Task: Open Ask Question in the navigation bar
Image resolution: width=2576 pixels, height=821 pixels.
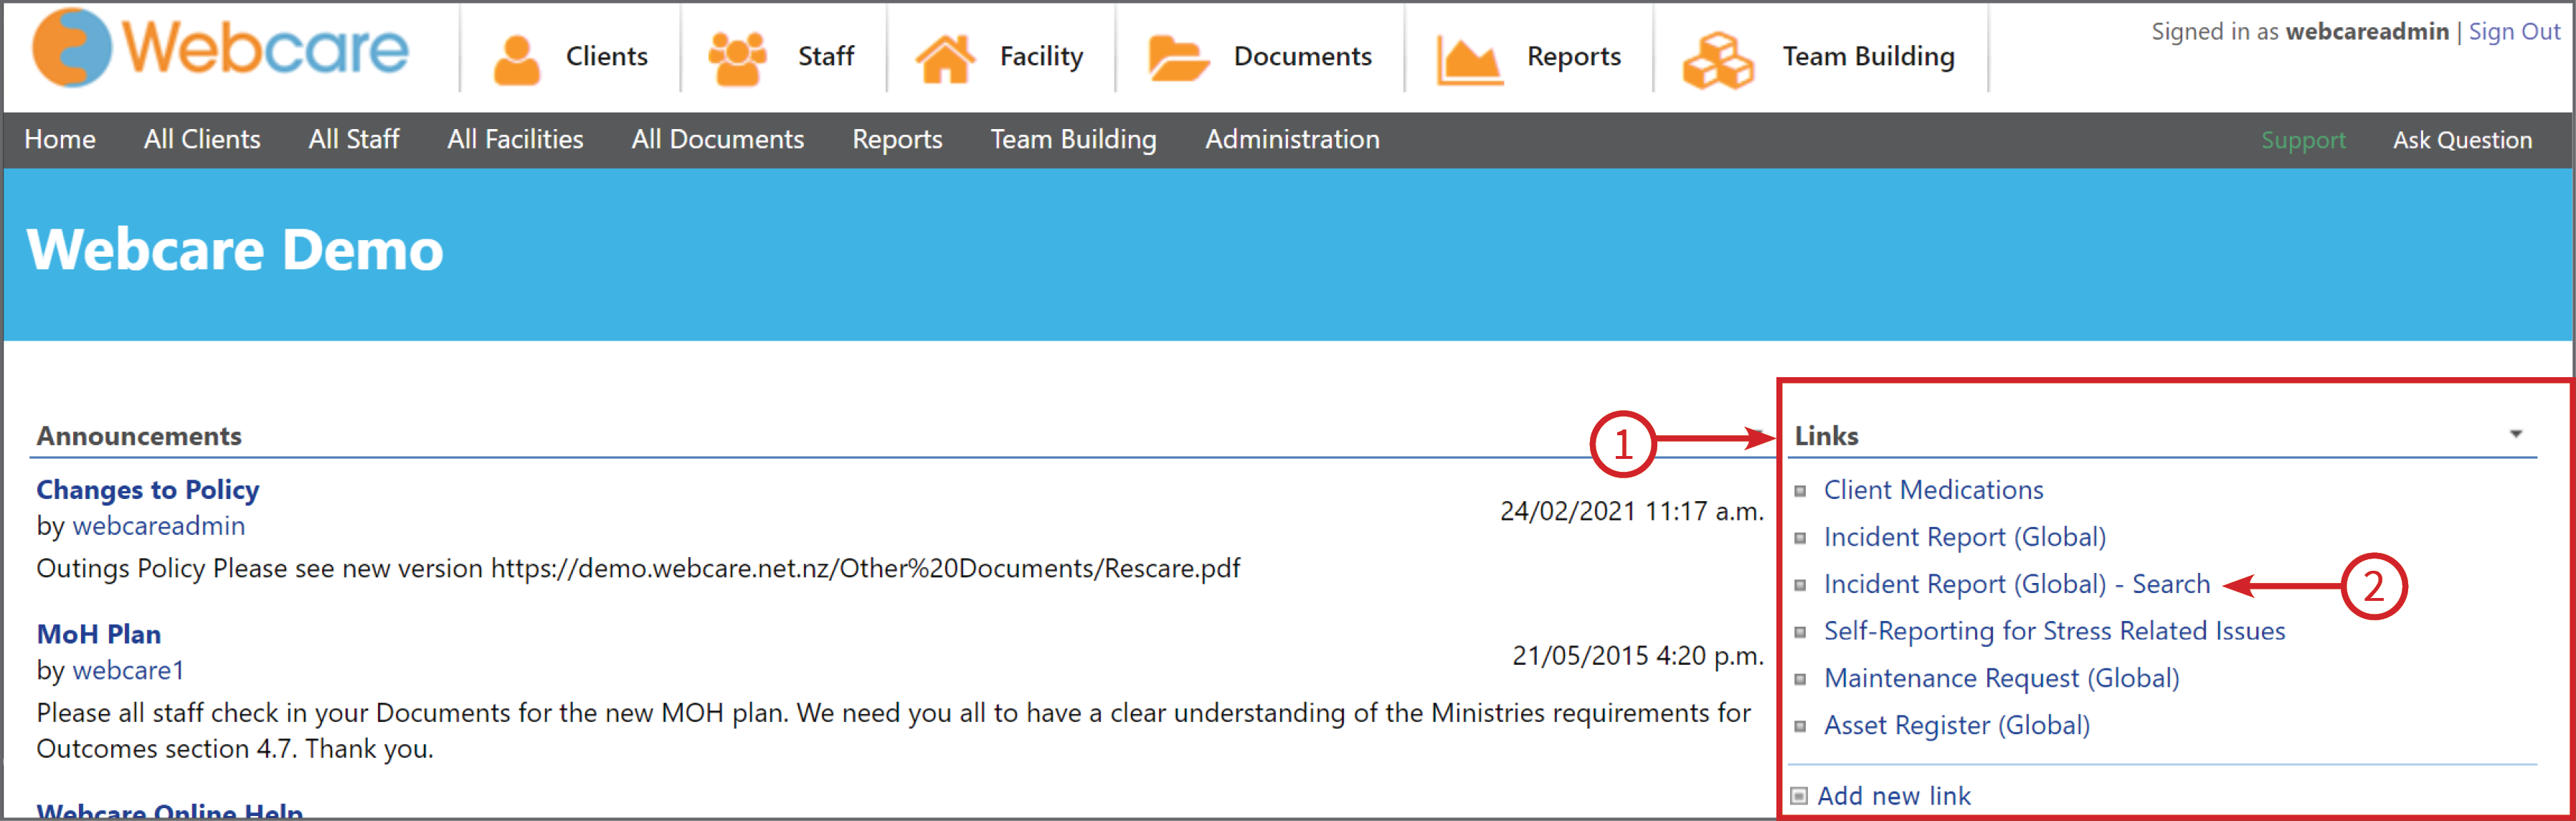Action: point(2462,140)
